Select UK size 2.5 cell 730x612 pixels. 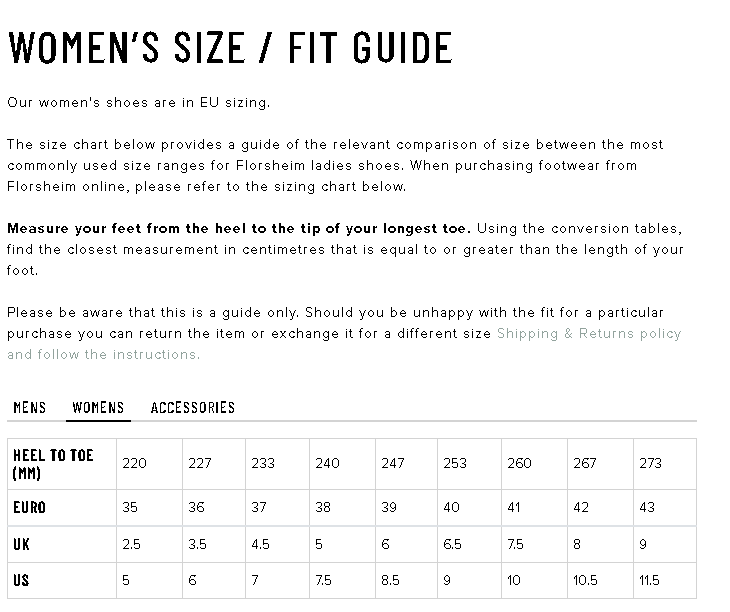click(x=131, y=544)
